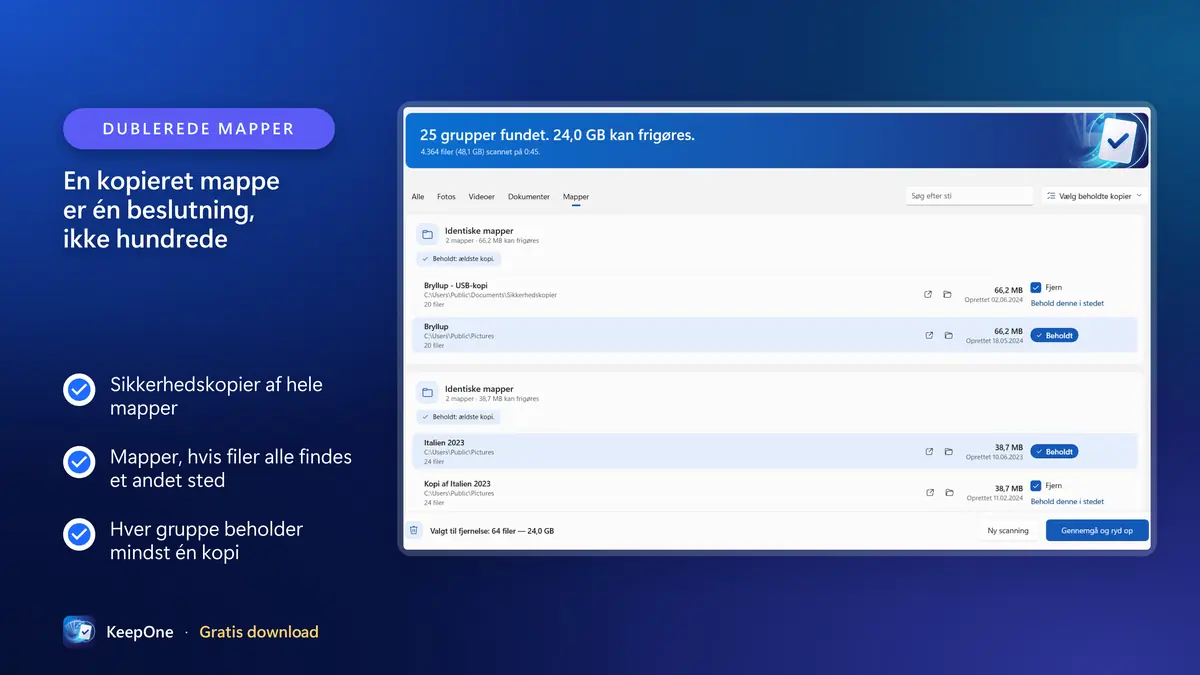Click the 25 grupper fundet headline
1200x675 pixels.
557,135
